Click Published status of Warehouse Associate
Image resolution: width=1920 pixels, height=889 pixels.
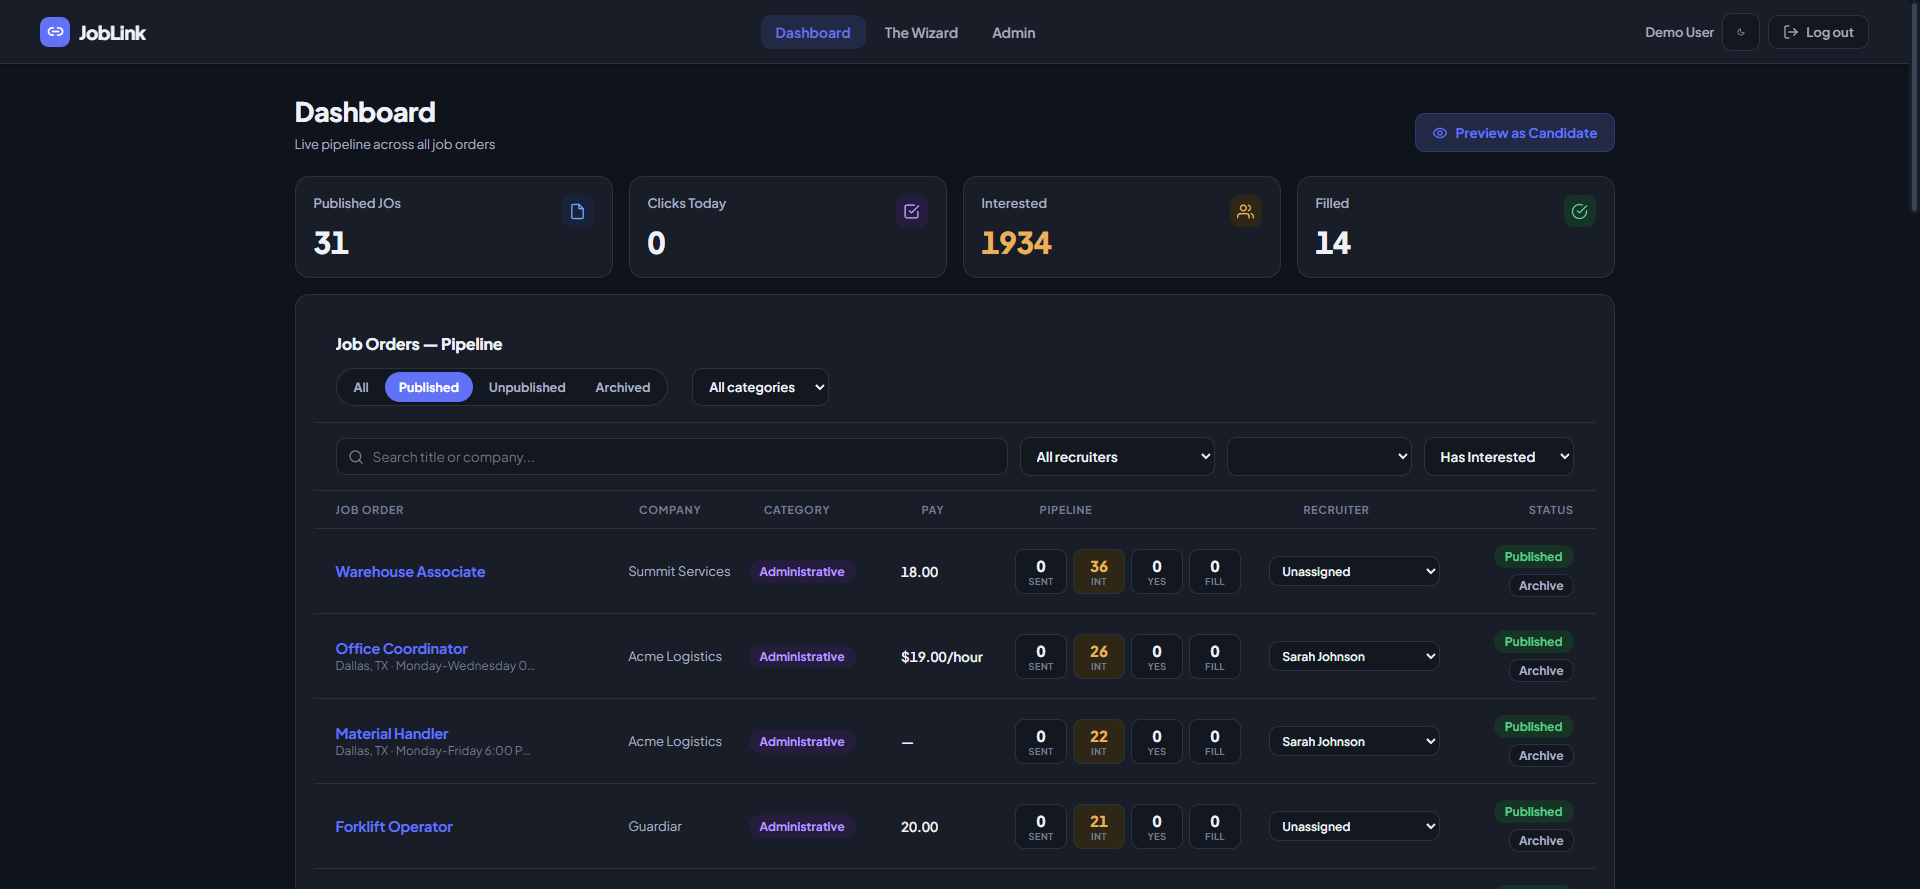(x=1533, y=557)
